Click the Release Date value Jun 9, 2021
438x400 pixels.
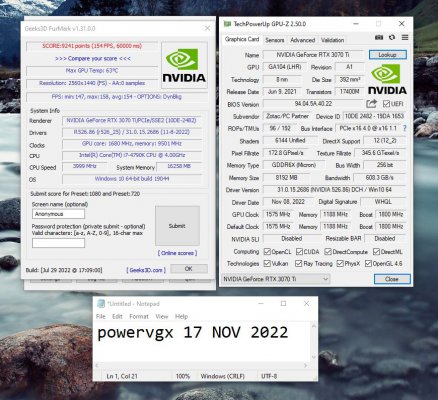click(x=282, y=91)
